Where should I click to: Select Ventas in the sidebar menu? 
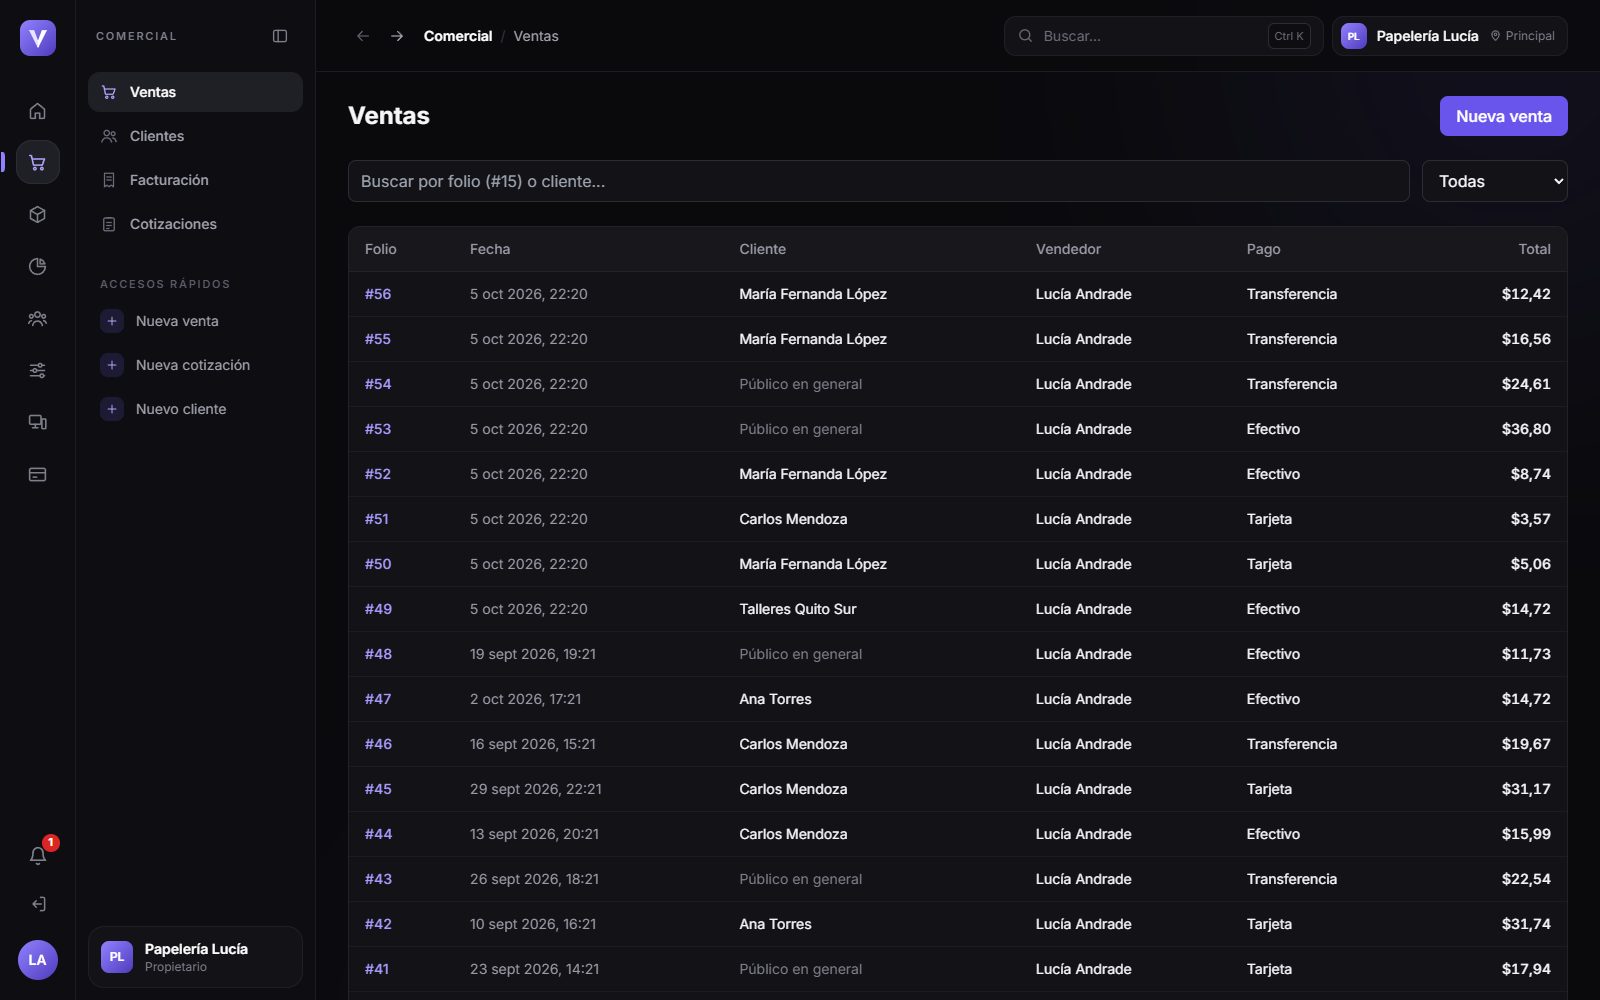coord(195,92)
